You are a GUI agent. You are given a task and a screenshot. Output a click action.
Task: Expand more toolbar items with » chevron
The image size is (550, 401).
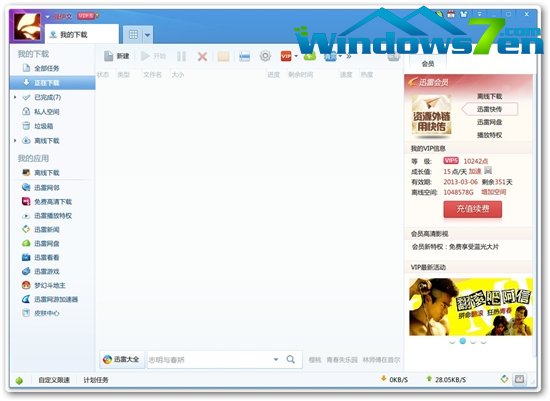(348, 56)
